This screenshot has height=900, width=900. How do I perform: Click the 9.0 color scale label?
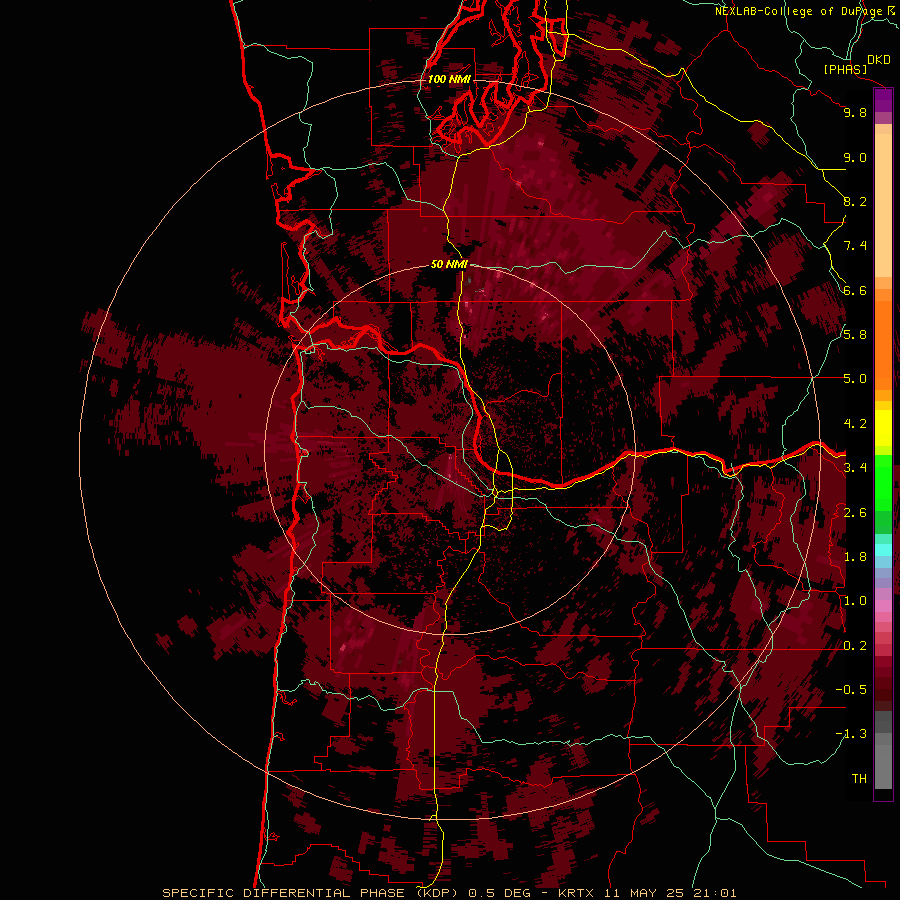click(x=855, y=157)
